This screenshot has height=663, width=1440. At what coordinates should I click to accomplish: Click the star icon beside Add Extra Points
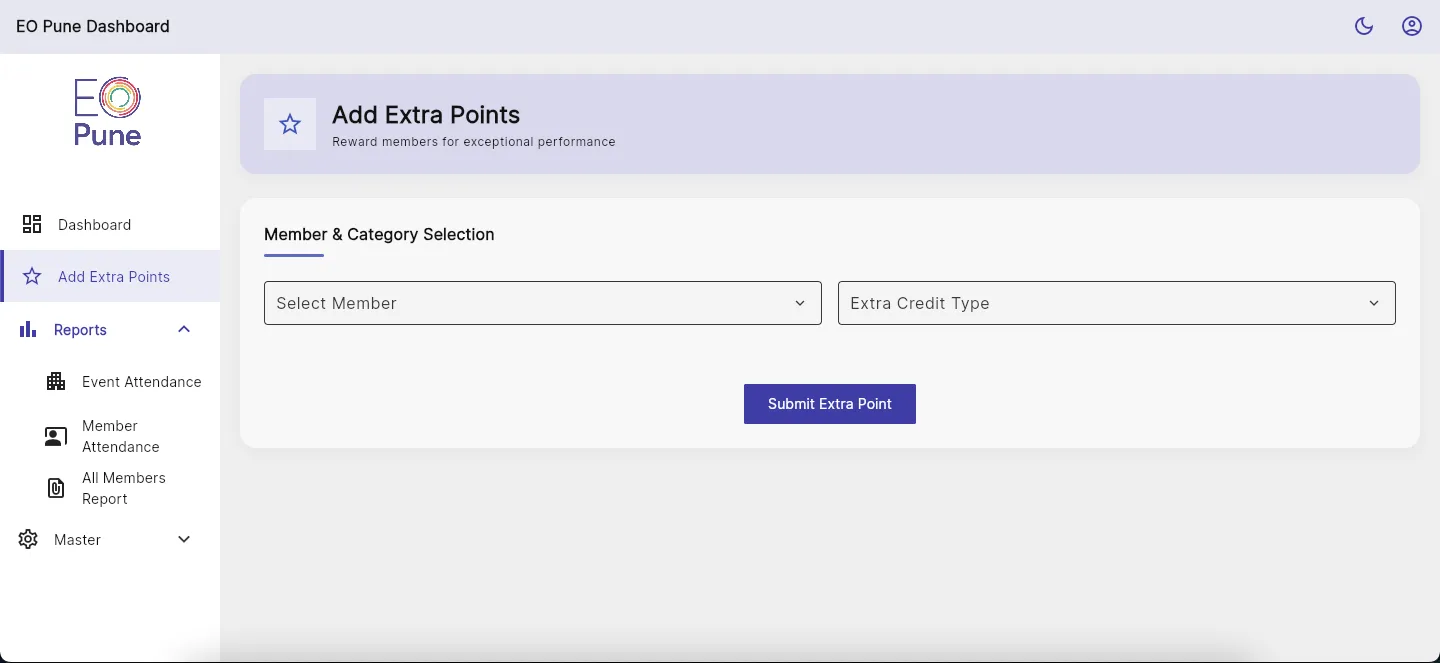coord(32,276)
